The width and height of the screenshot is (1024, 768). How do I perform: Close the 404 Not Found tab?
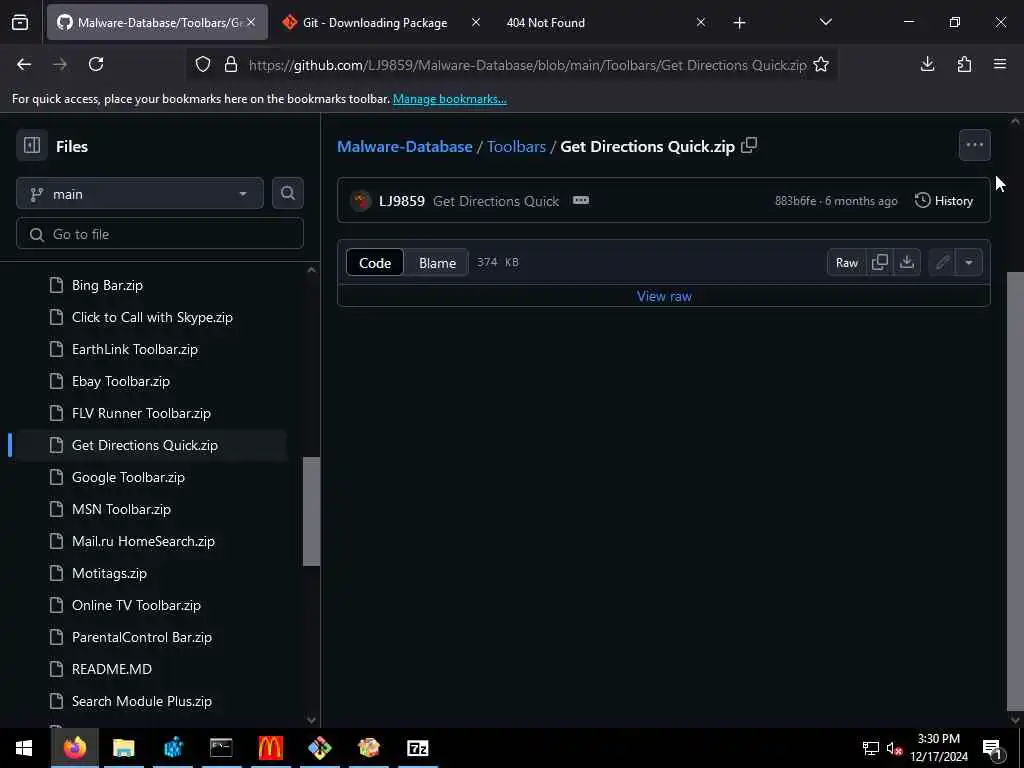point(701,22)
